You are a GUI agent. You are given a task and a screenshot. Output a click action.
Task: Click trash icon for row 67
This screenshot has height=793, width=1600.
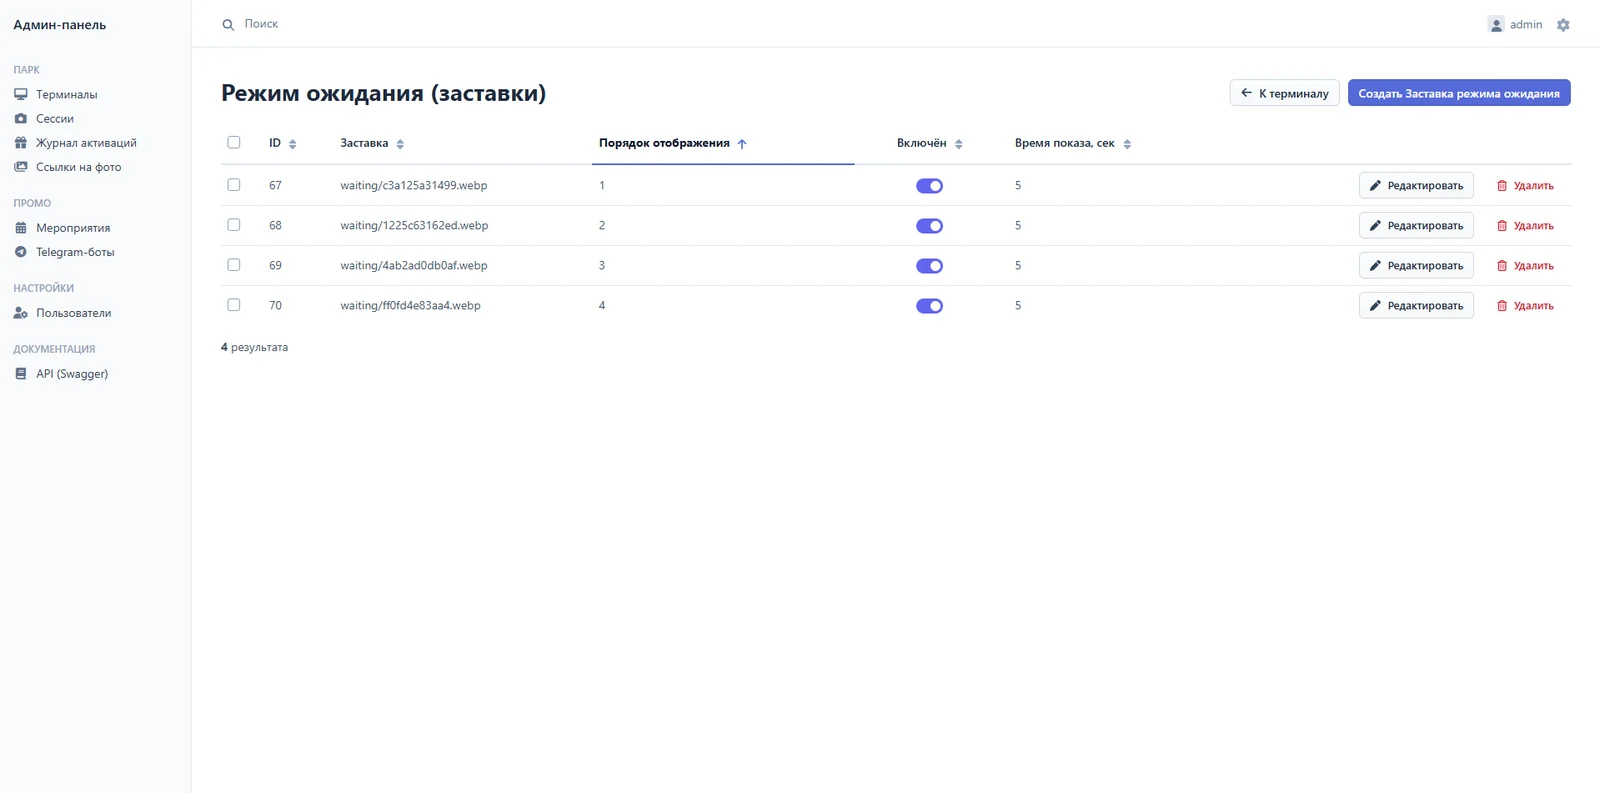coord(1502,186)
